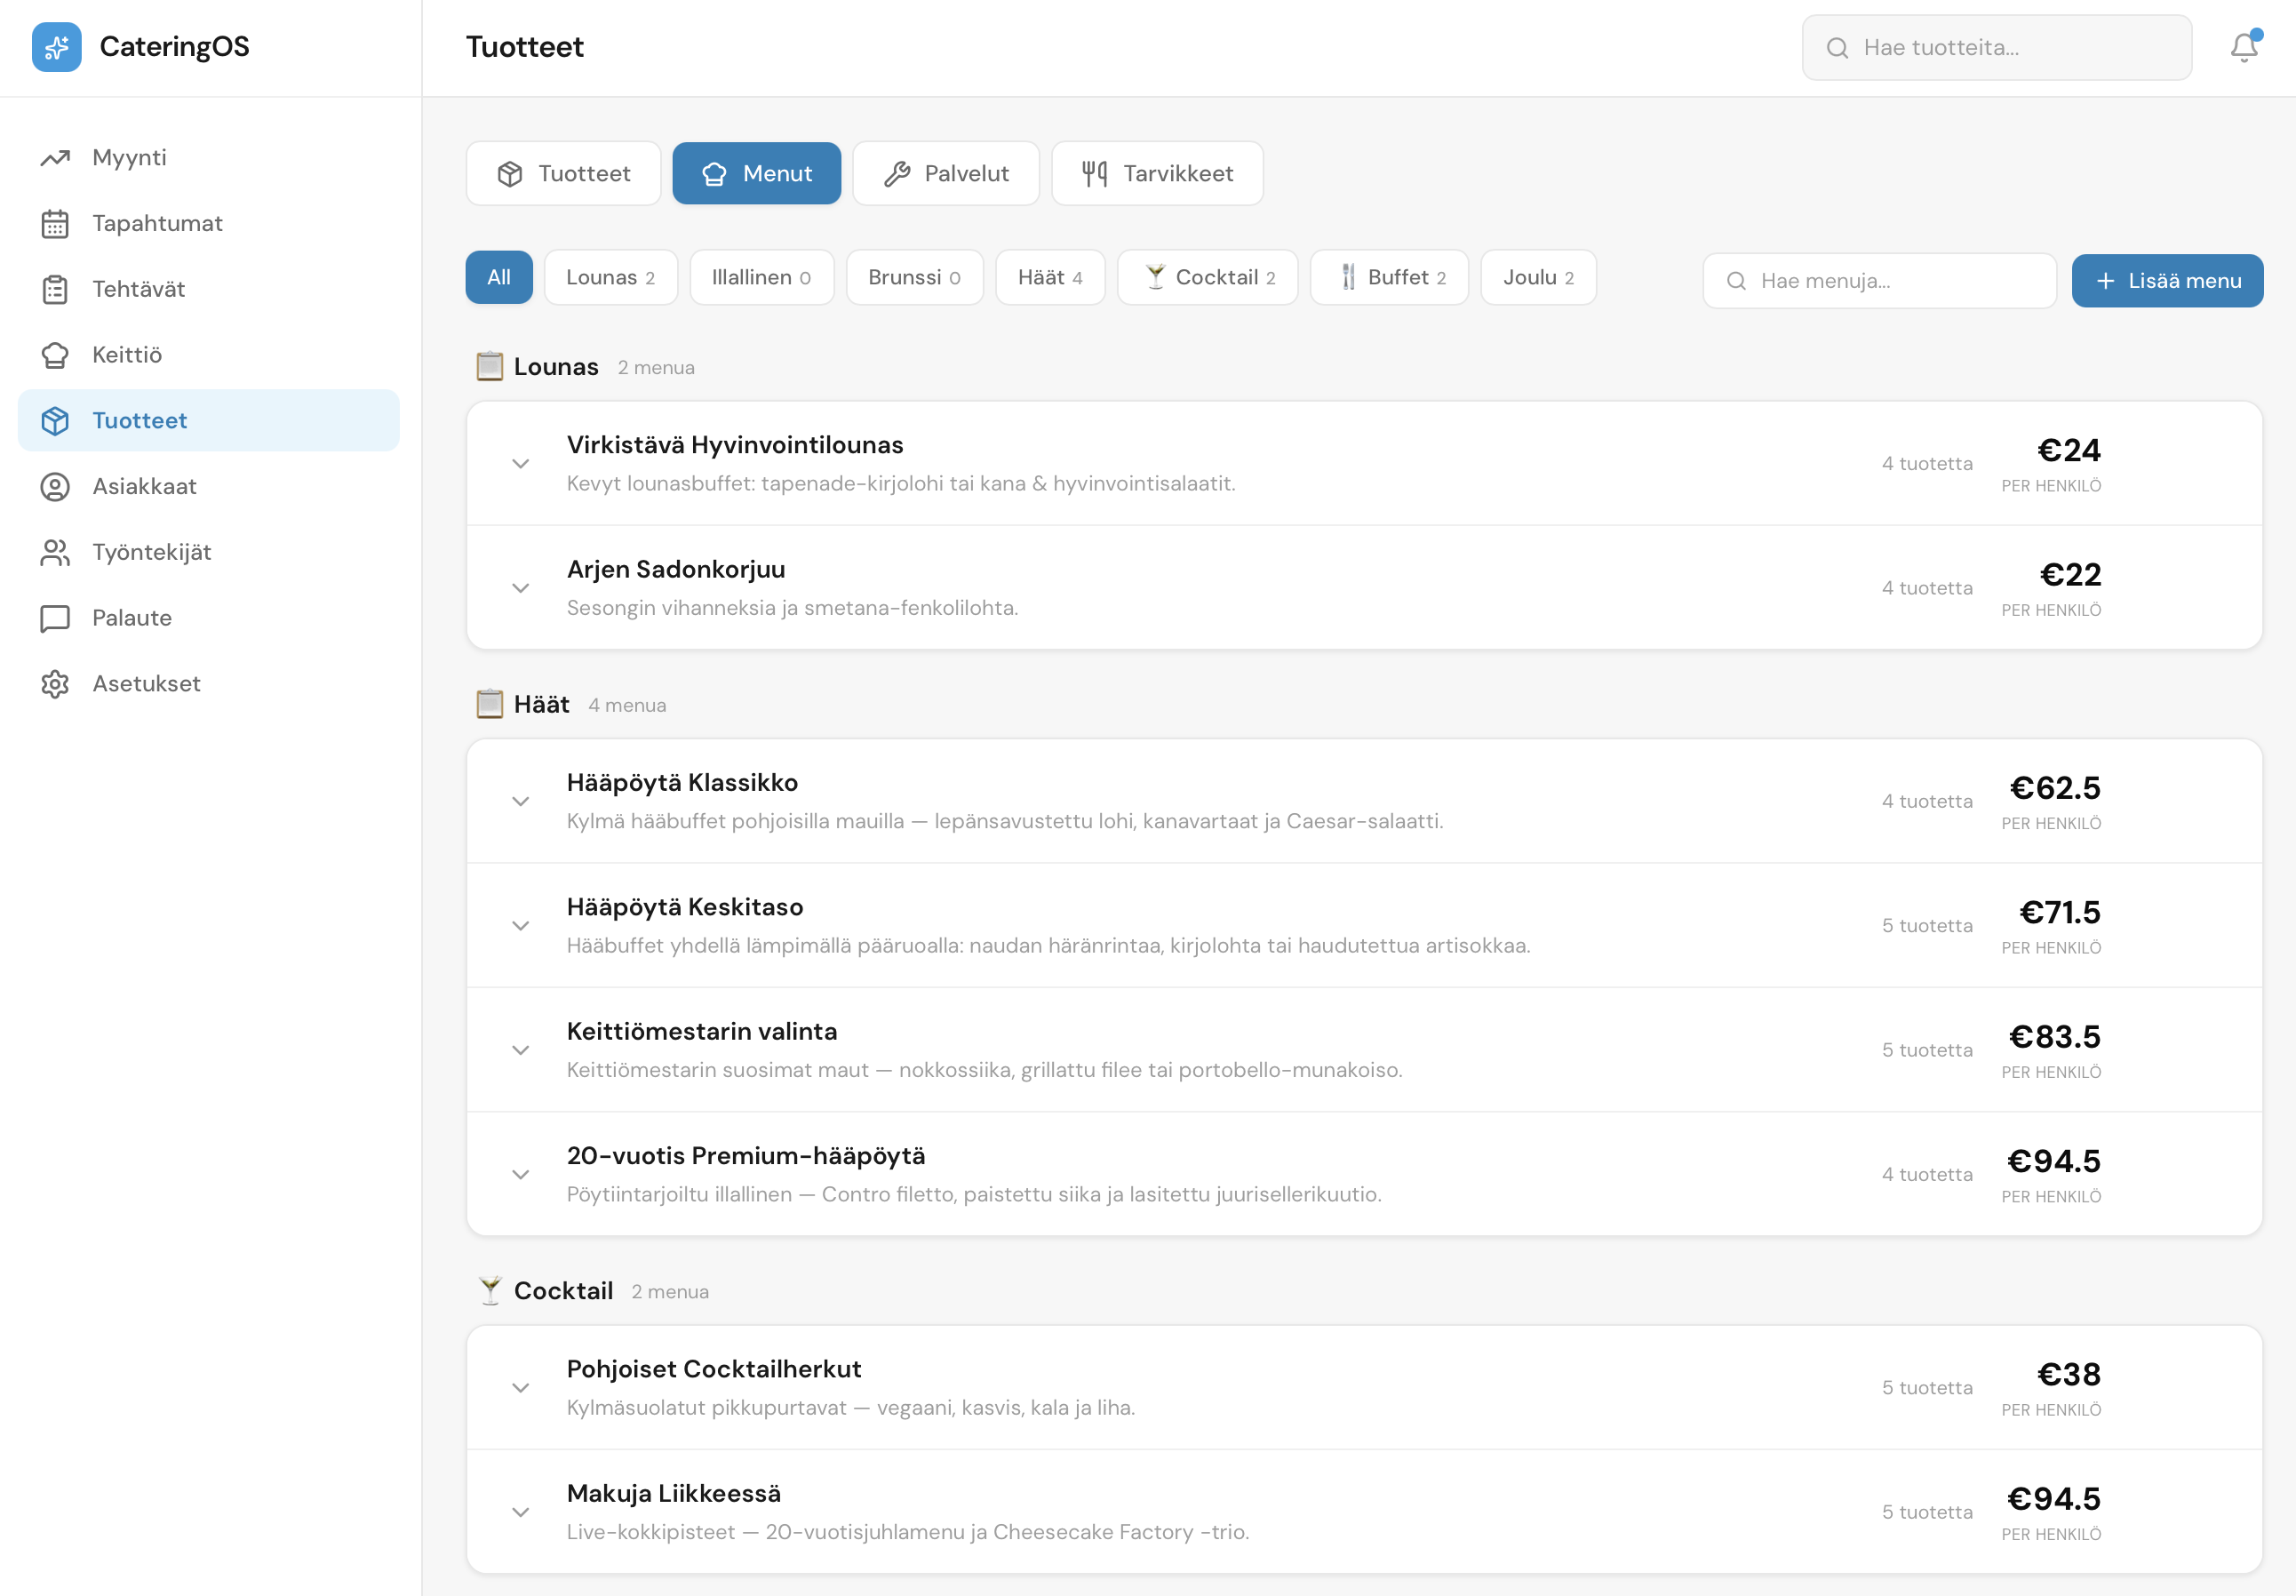The image size is (2296, 1596).
Task: Filter menus by Häät category
Action: pos(1049,277)
